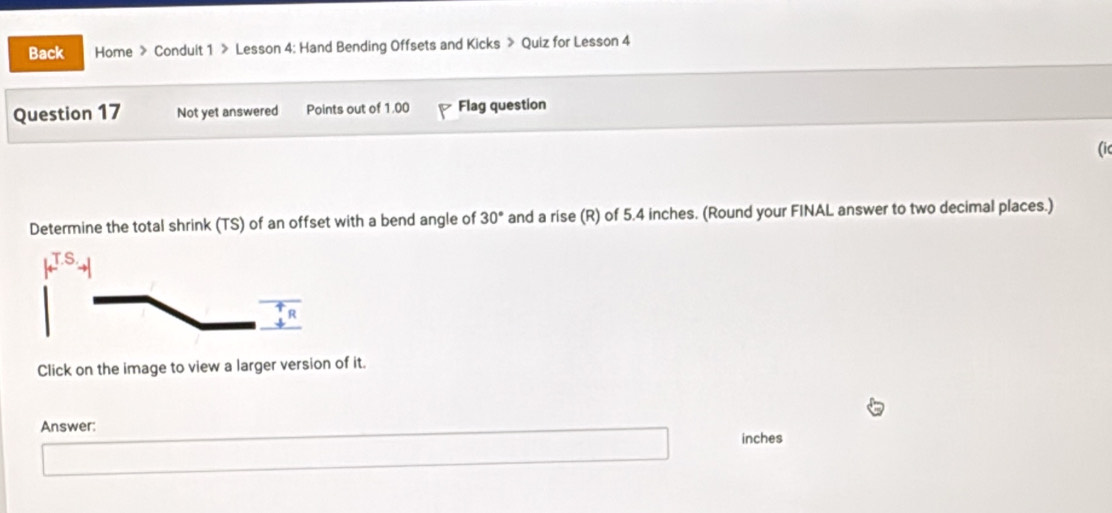Open the Conduit 1 breadcrumb link
This screenshot has height=513, width=1112.
click(184, 50)
